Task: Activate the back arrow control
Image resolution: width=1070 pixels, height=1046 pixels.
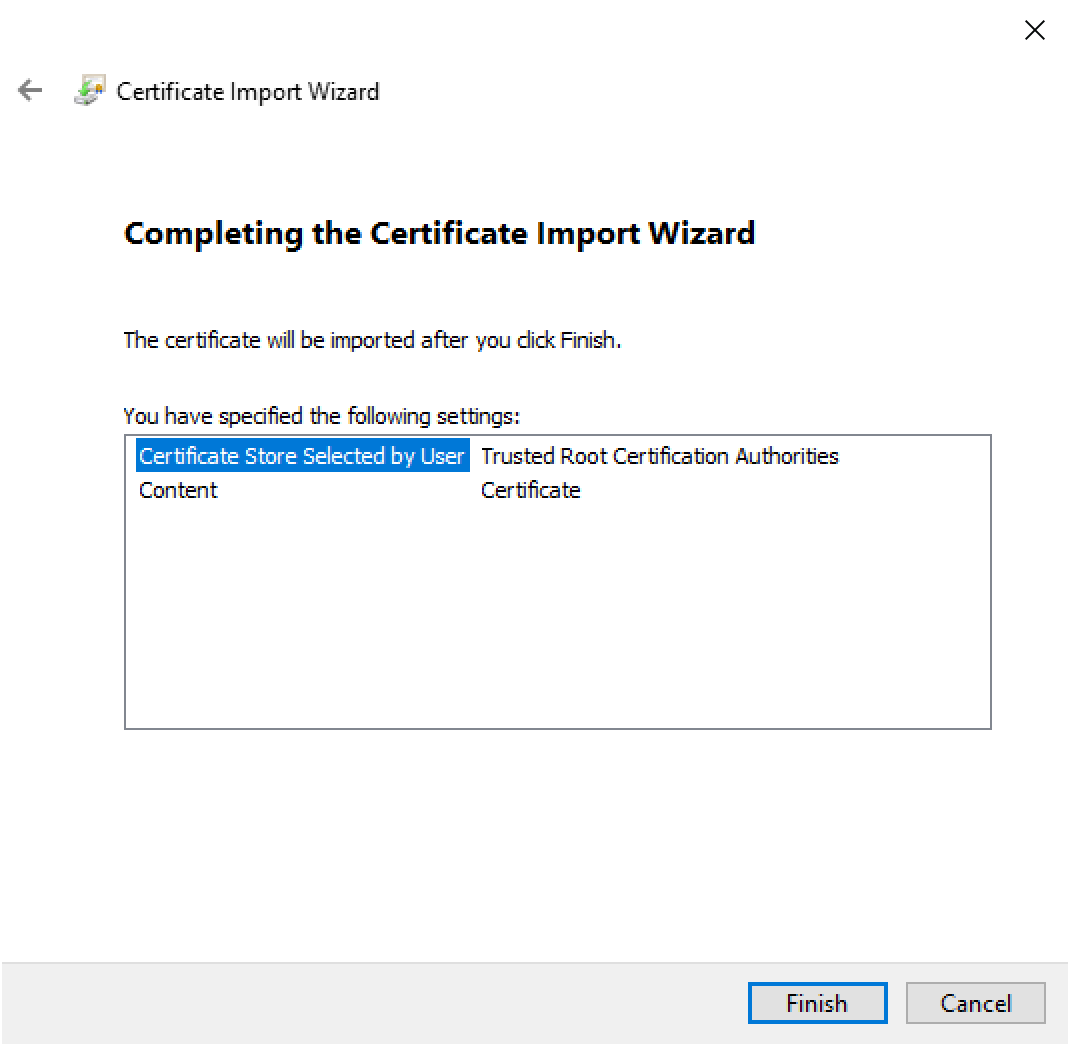Action: tap(29, 90)
